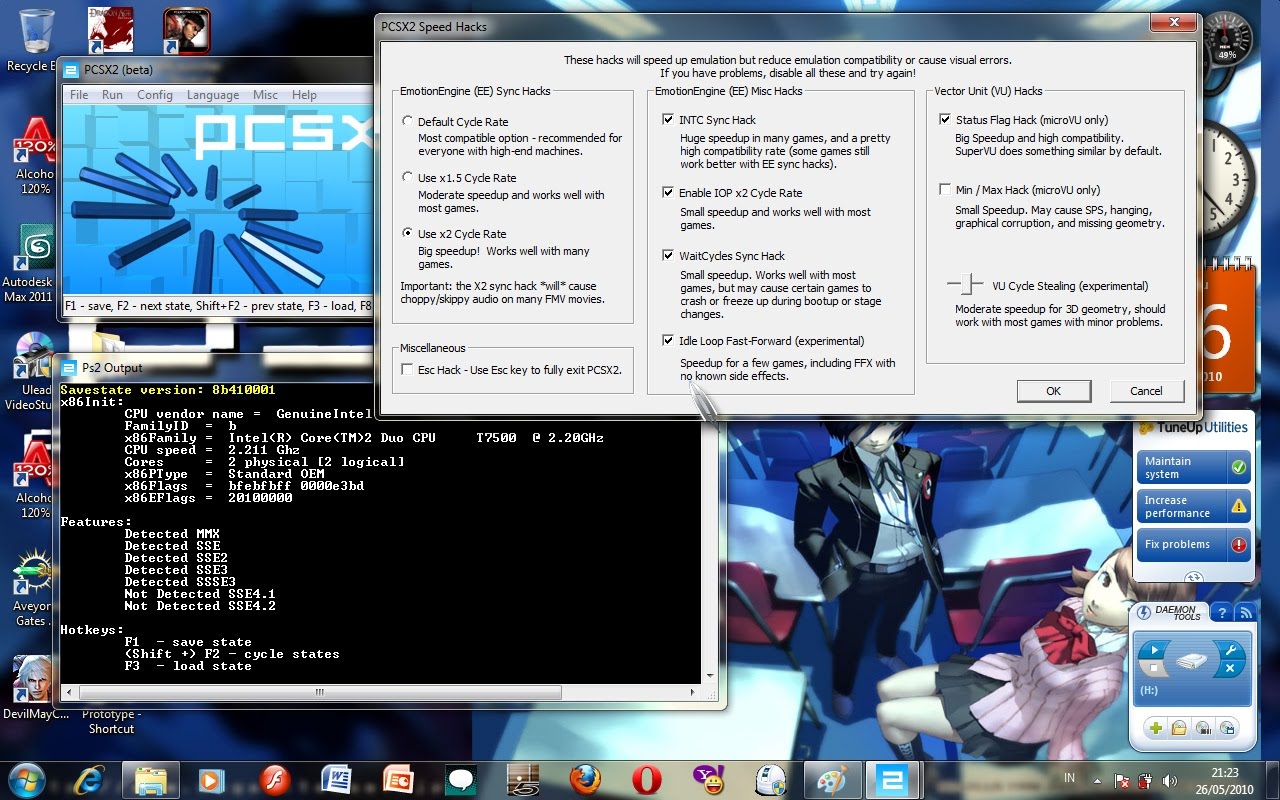Click the DAEMON Tools gadget RSS icon
Screen dimensions: 1280x800
pos(1244,612)
